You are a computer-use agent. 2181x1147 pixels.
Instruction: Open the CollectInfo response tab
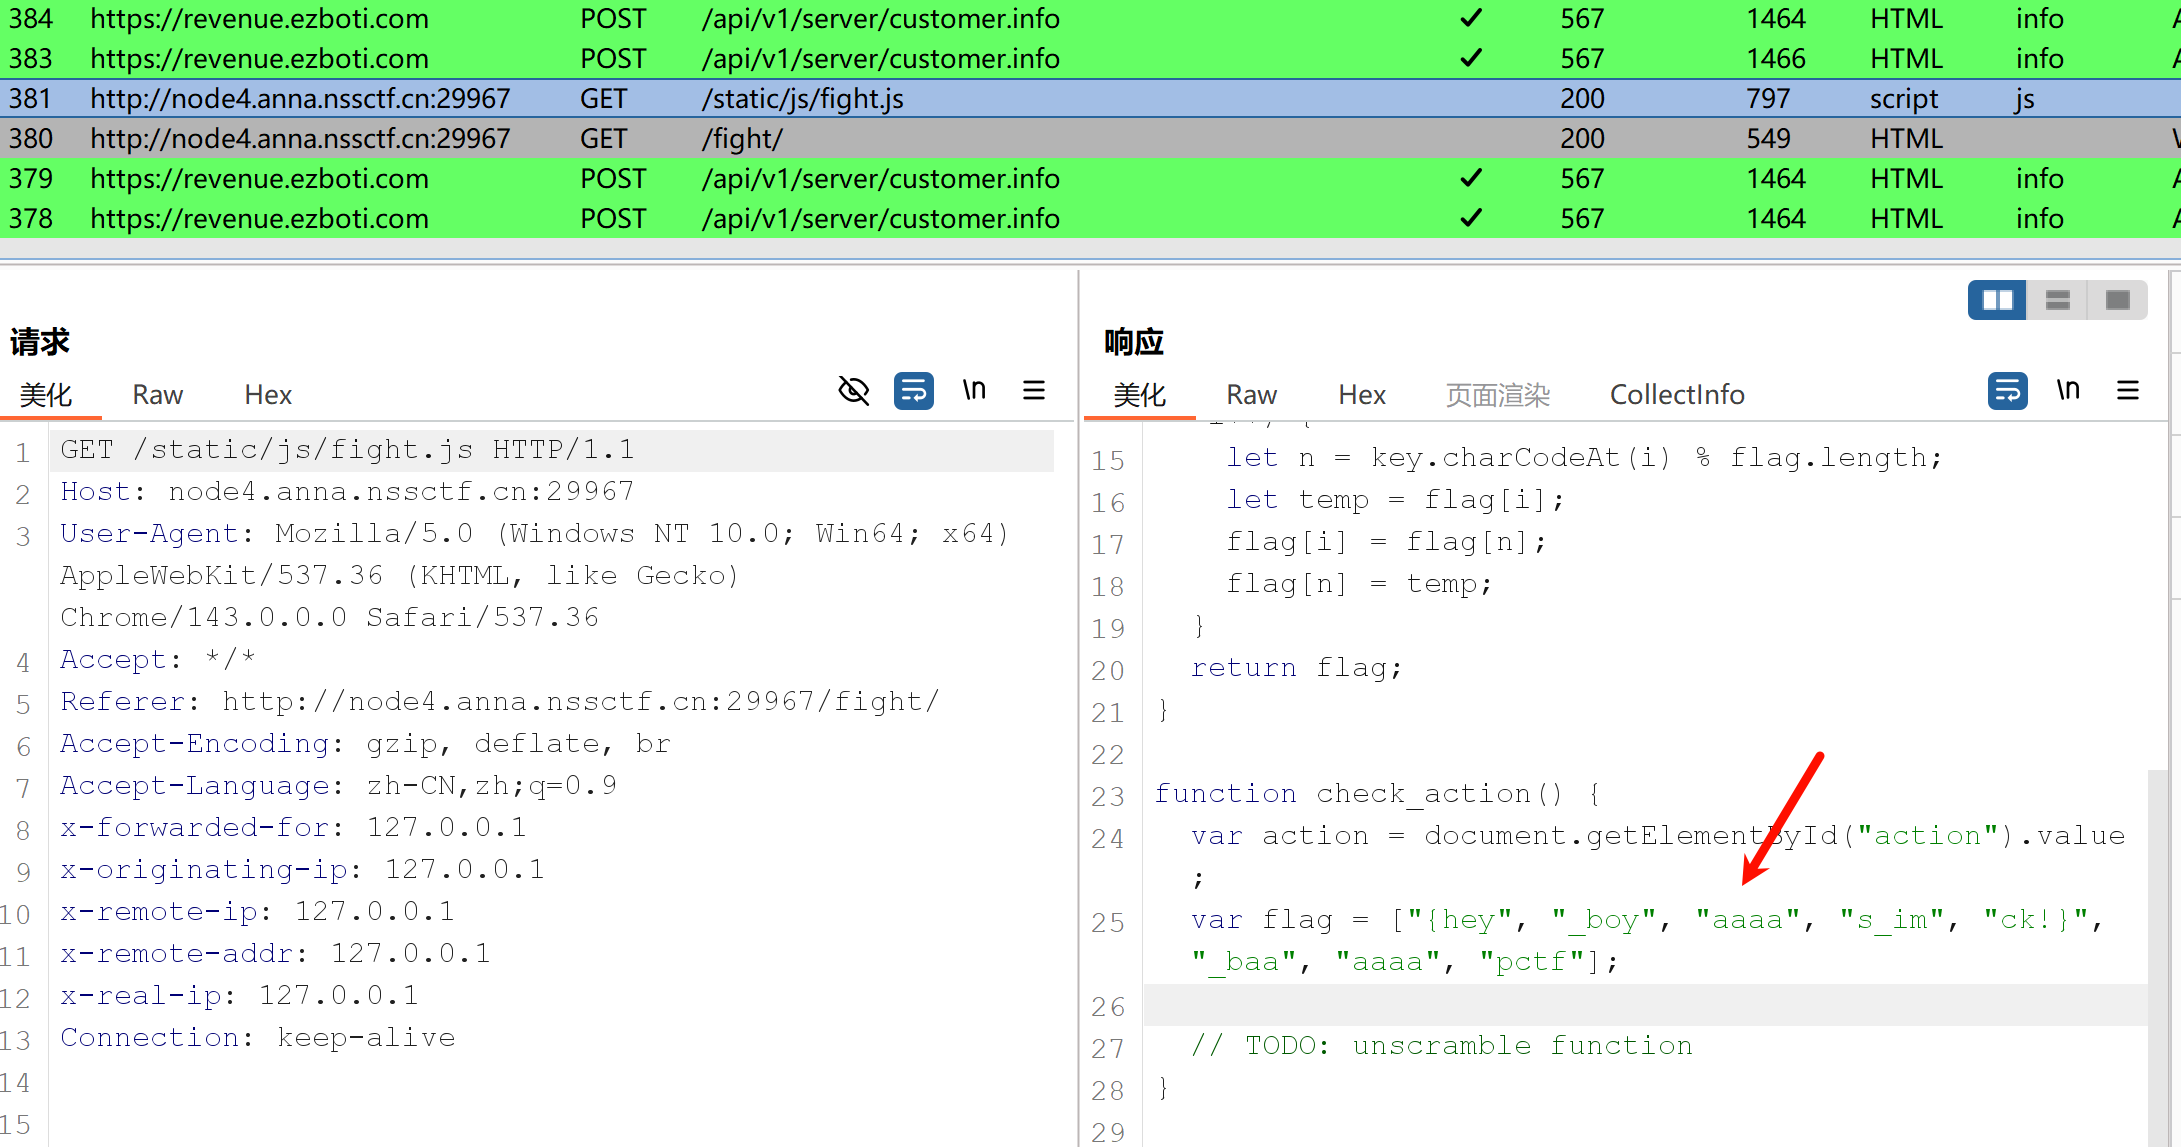pyautogui.click(x=1676, y=395)
